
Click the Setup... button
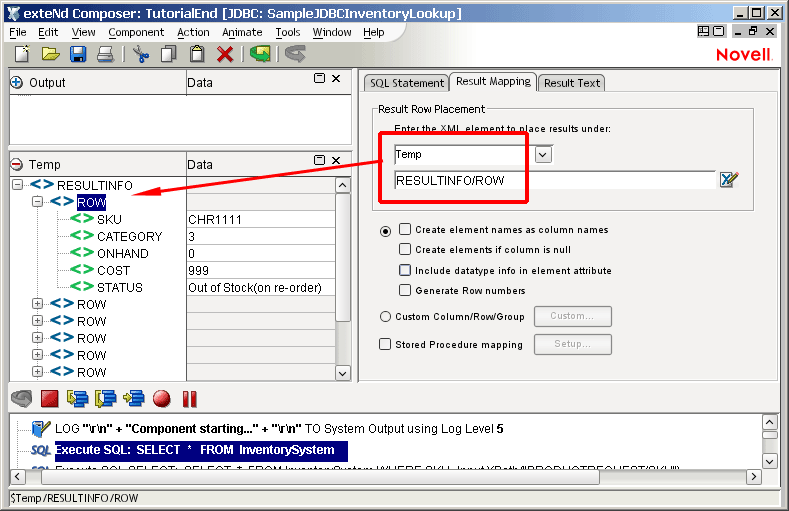pos(573,344)
